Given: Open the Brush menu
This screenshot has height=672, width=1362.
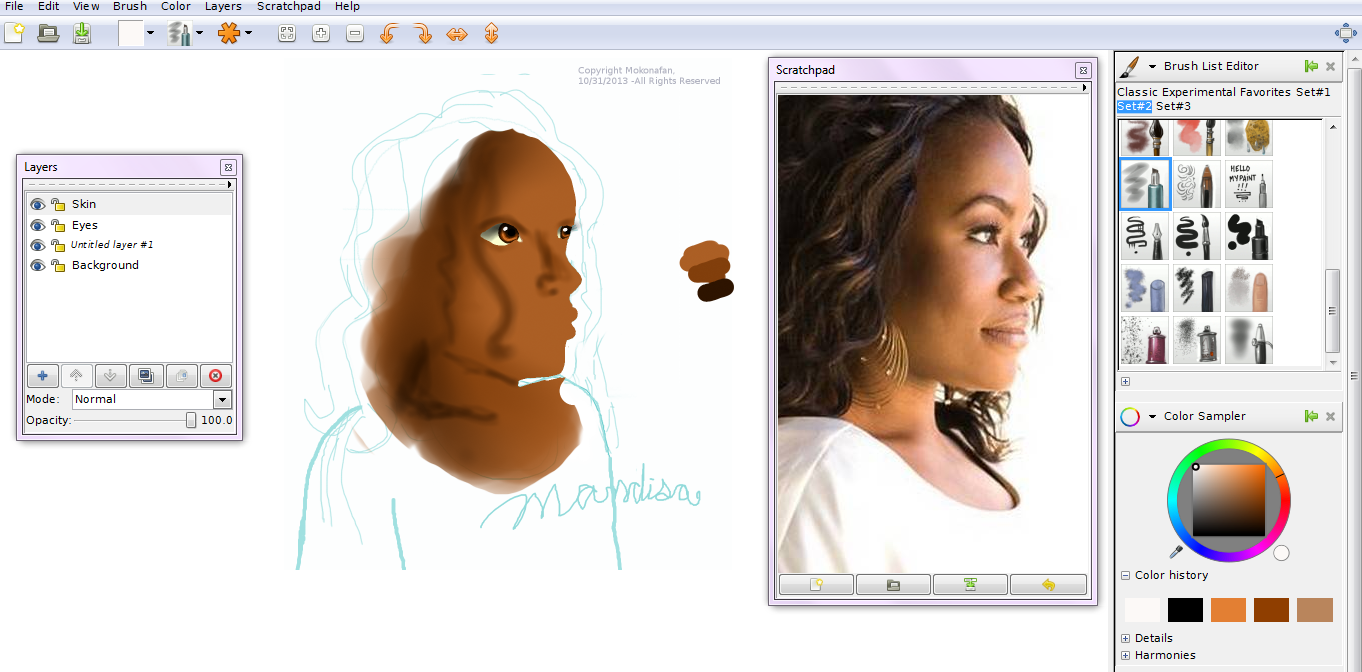Looking at the screenshot, I should [x=130, y=6].
